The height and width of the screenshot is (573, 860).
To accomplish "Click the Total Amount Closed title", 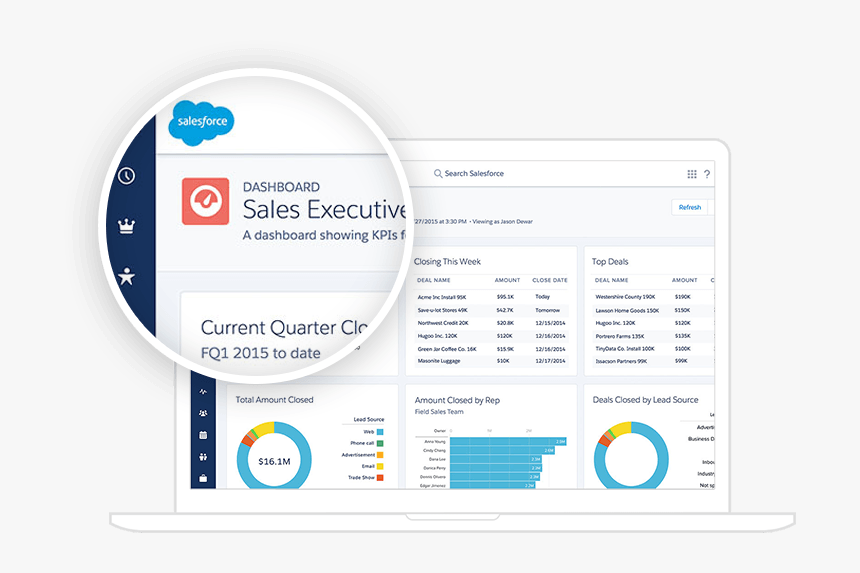I will click(274, 400).
